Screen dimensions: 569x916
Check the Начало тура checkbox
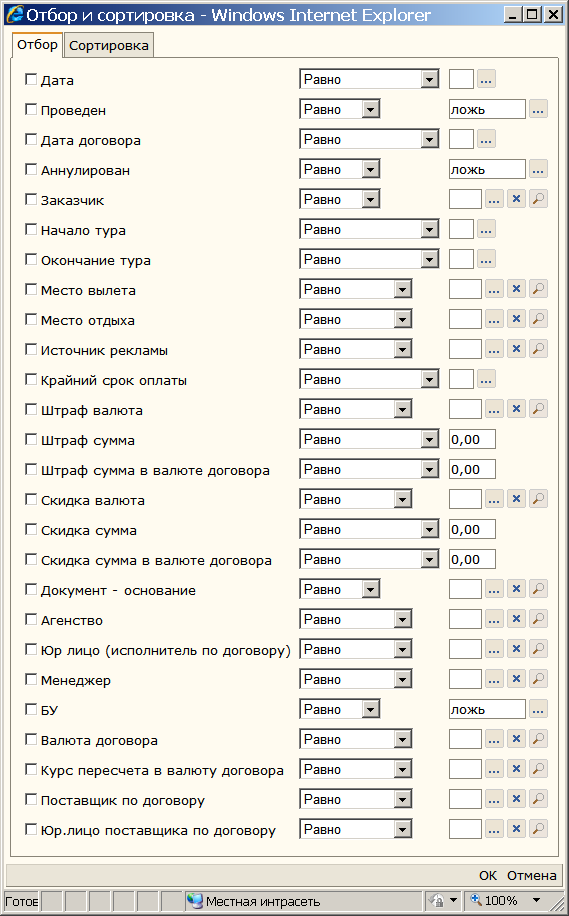tap(31, 230)
